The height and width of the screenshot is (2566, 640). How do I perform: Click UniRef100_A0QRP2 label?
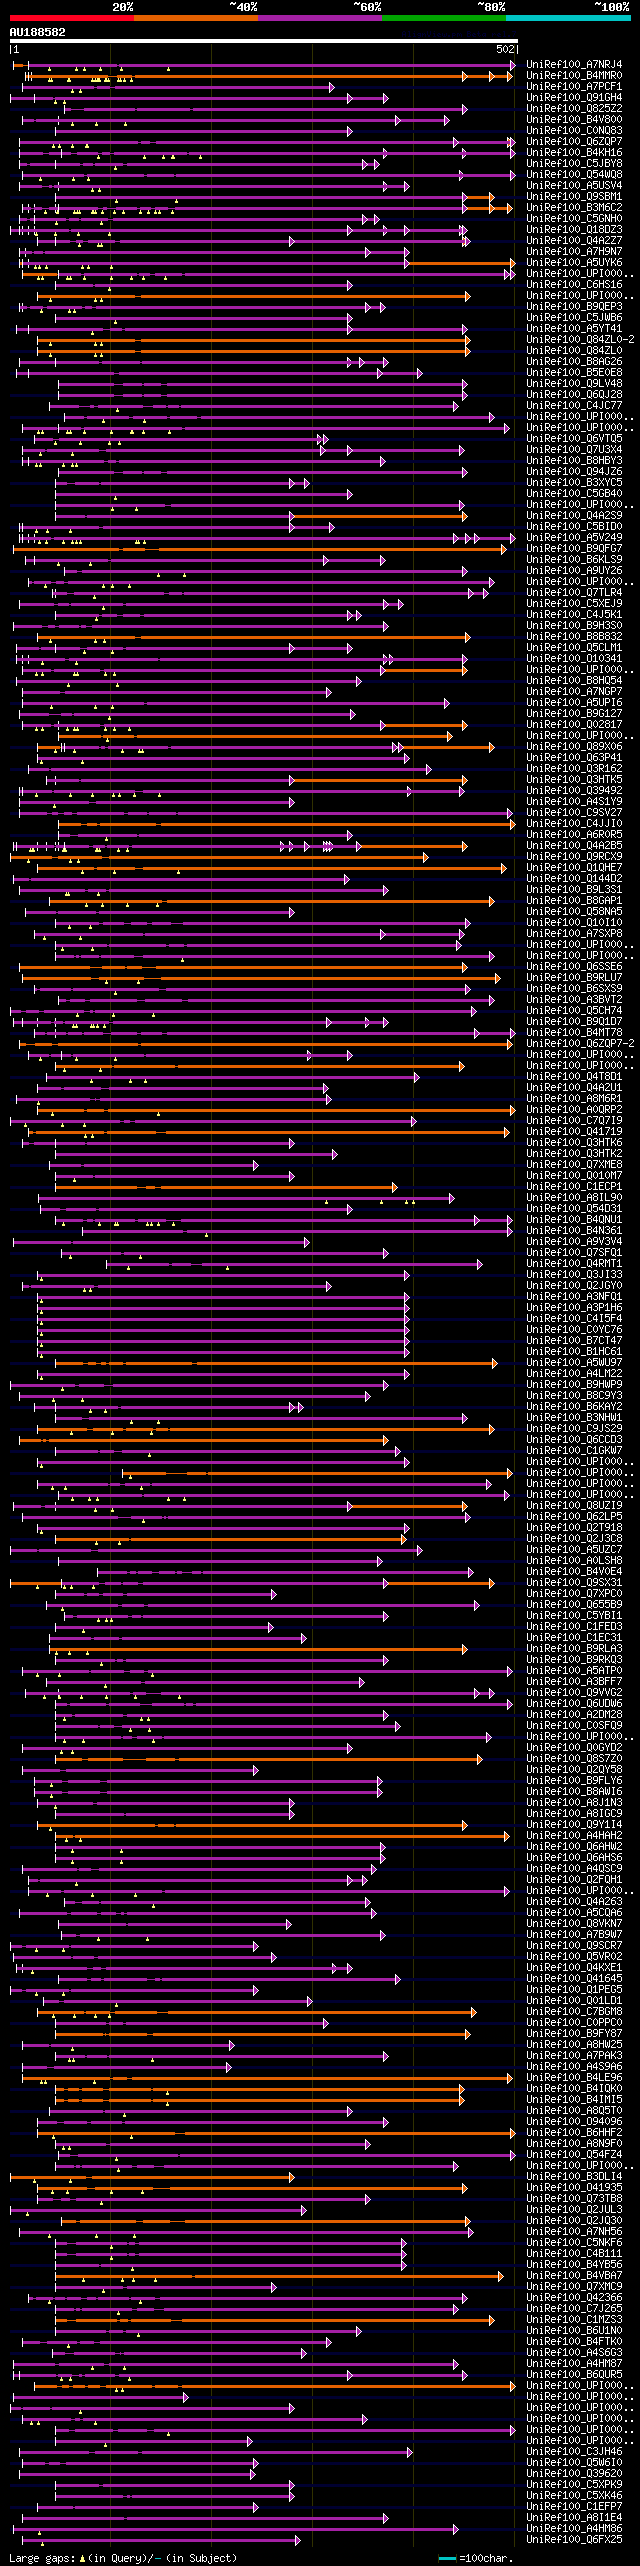point(574,1110)
